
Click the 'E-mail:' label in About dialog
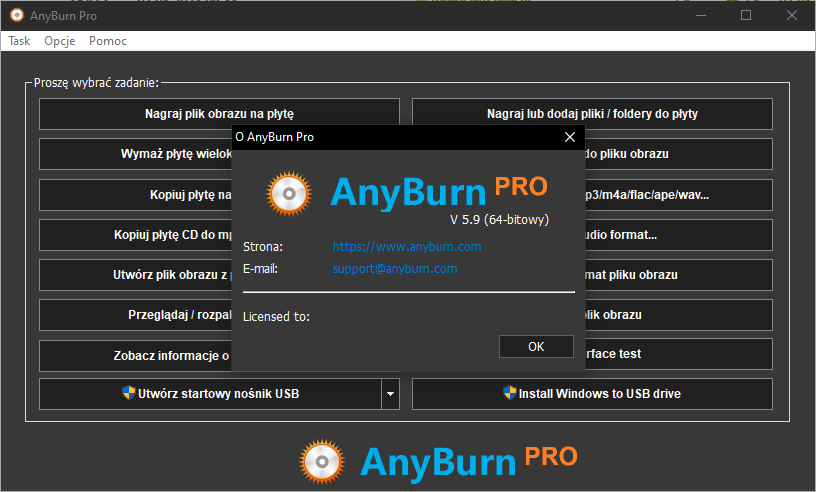click(260, 269)
